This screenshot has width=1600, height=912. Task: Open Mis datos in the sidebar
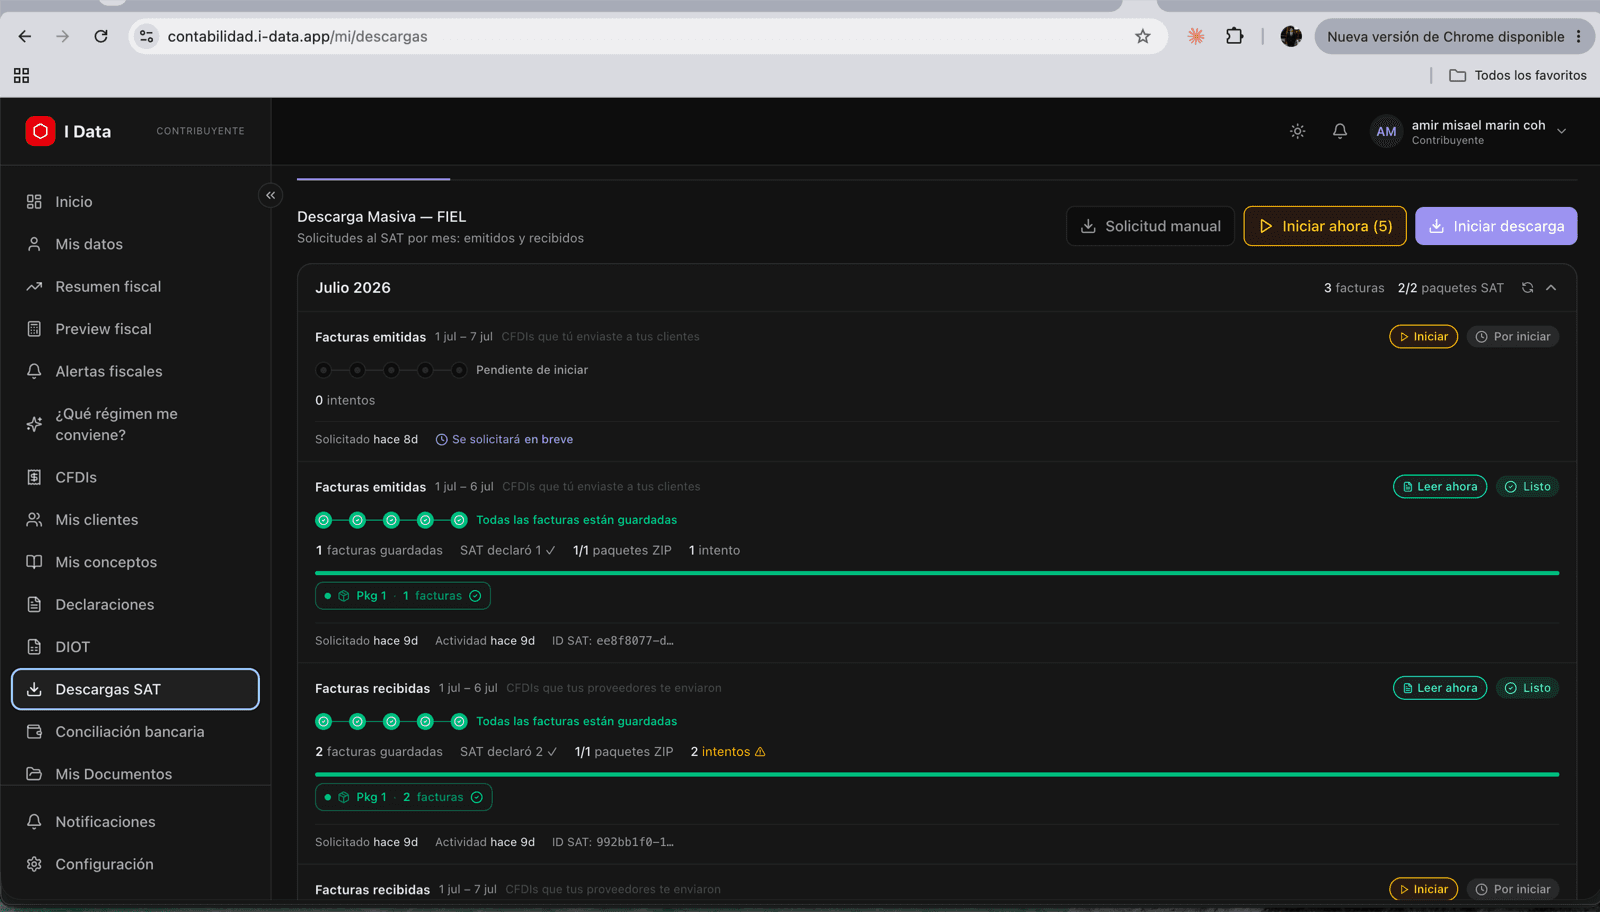135,244
